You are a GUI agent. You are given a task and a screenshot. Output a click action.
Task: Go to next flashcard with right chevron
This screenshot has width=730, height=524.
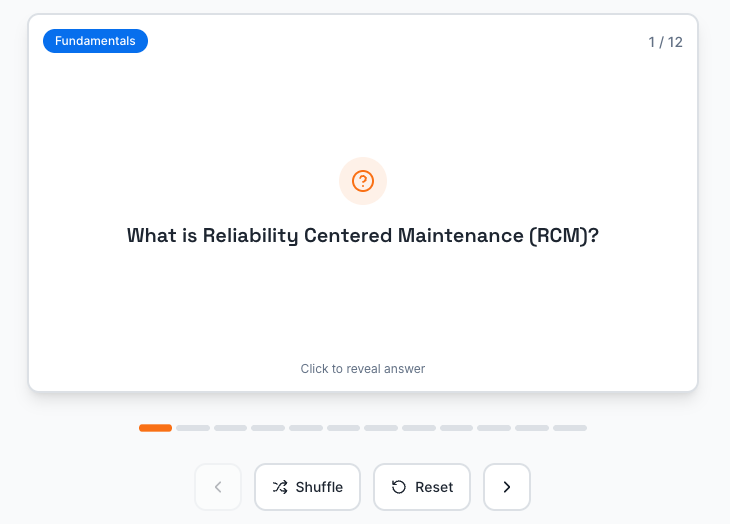pos(506,487)
